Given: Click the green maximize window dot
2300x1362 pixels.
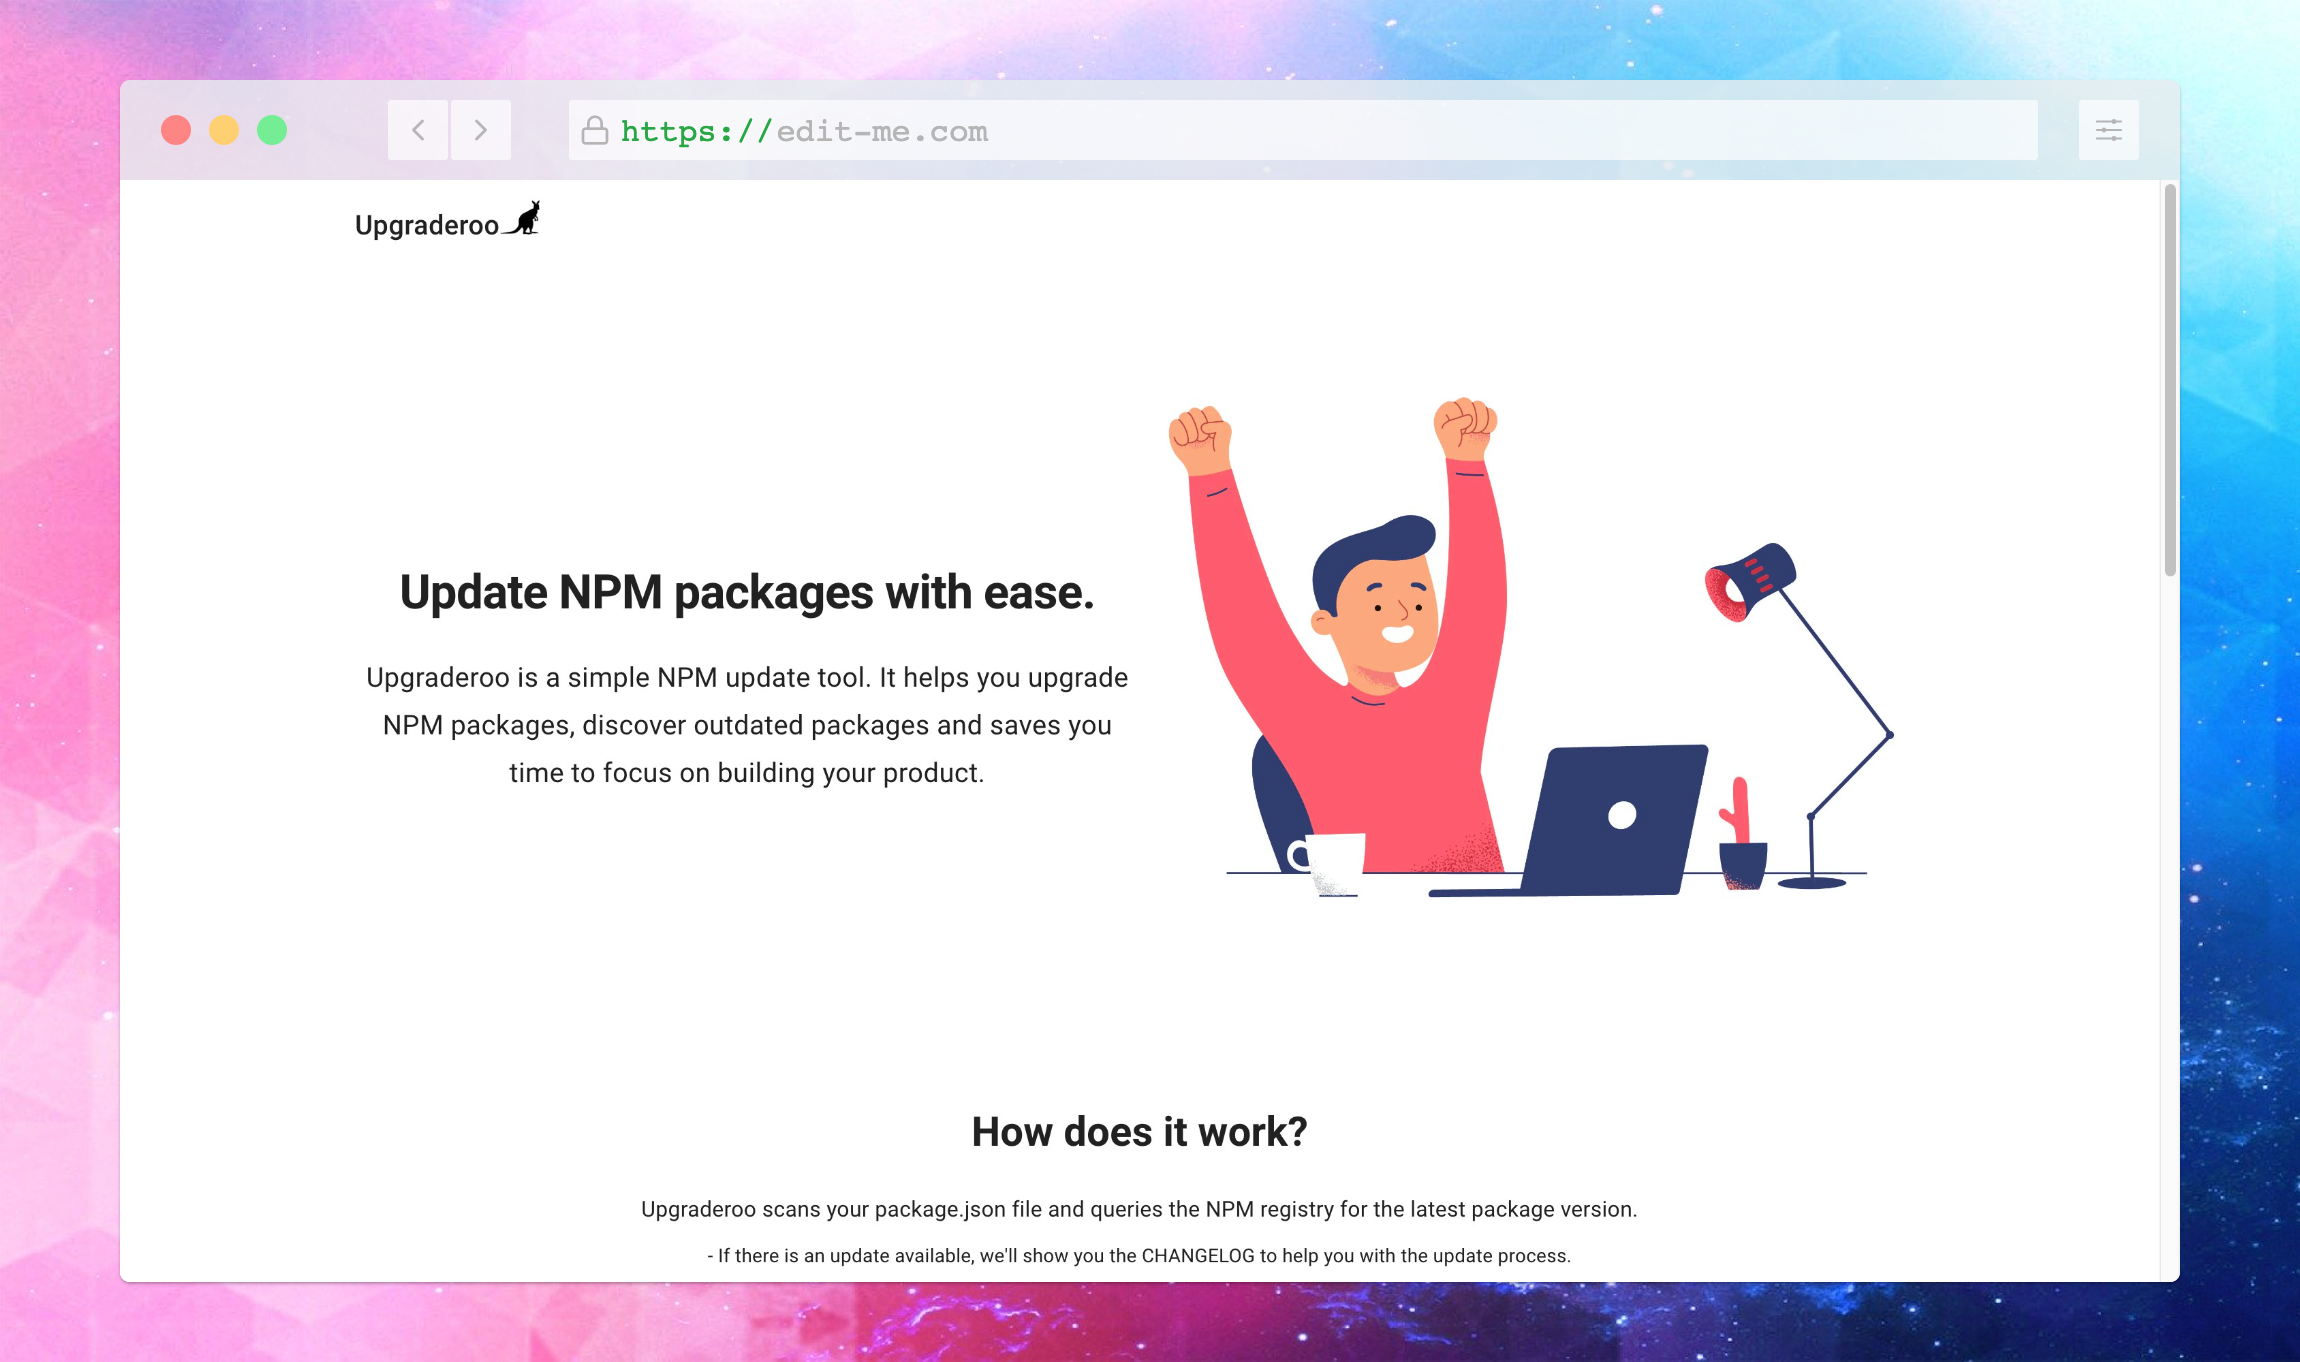Looking at the screenshot, I should point(272,130).
